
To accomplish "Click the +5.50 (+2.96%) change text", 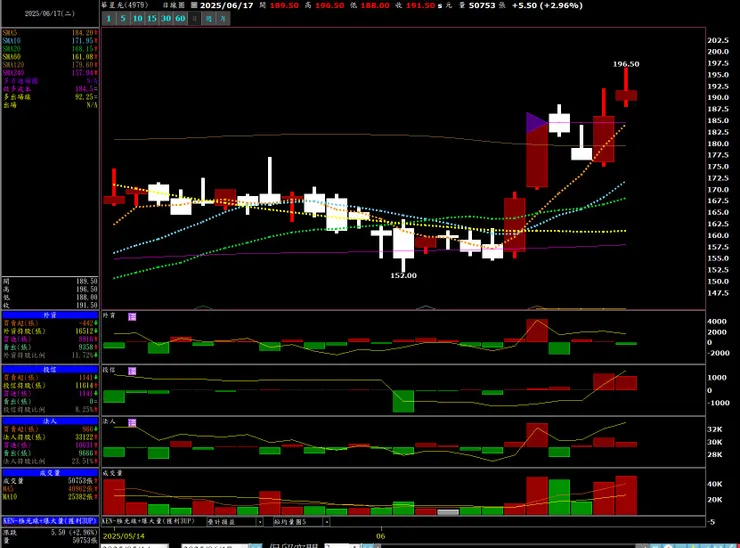I will [547, 6].
